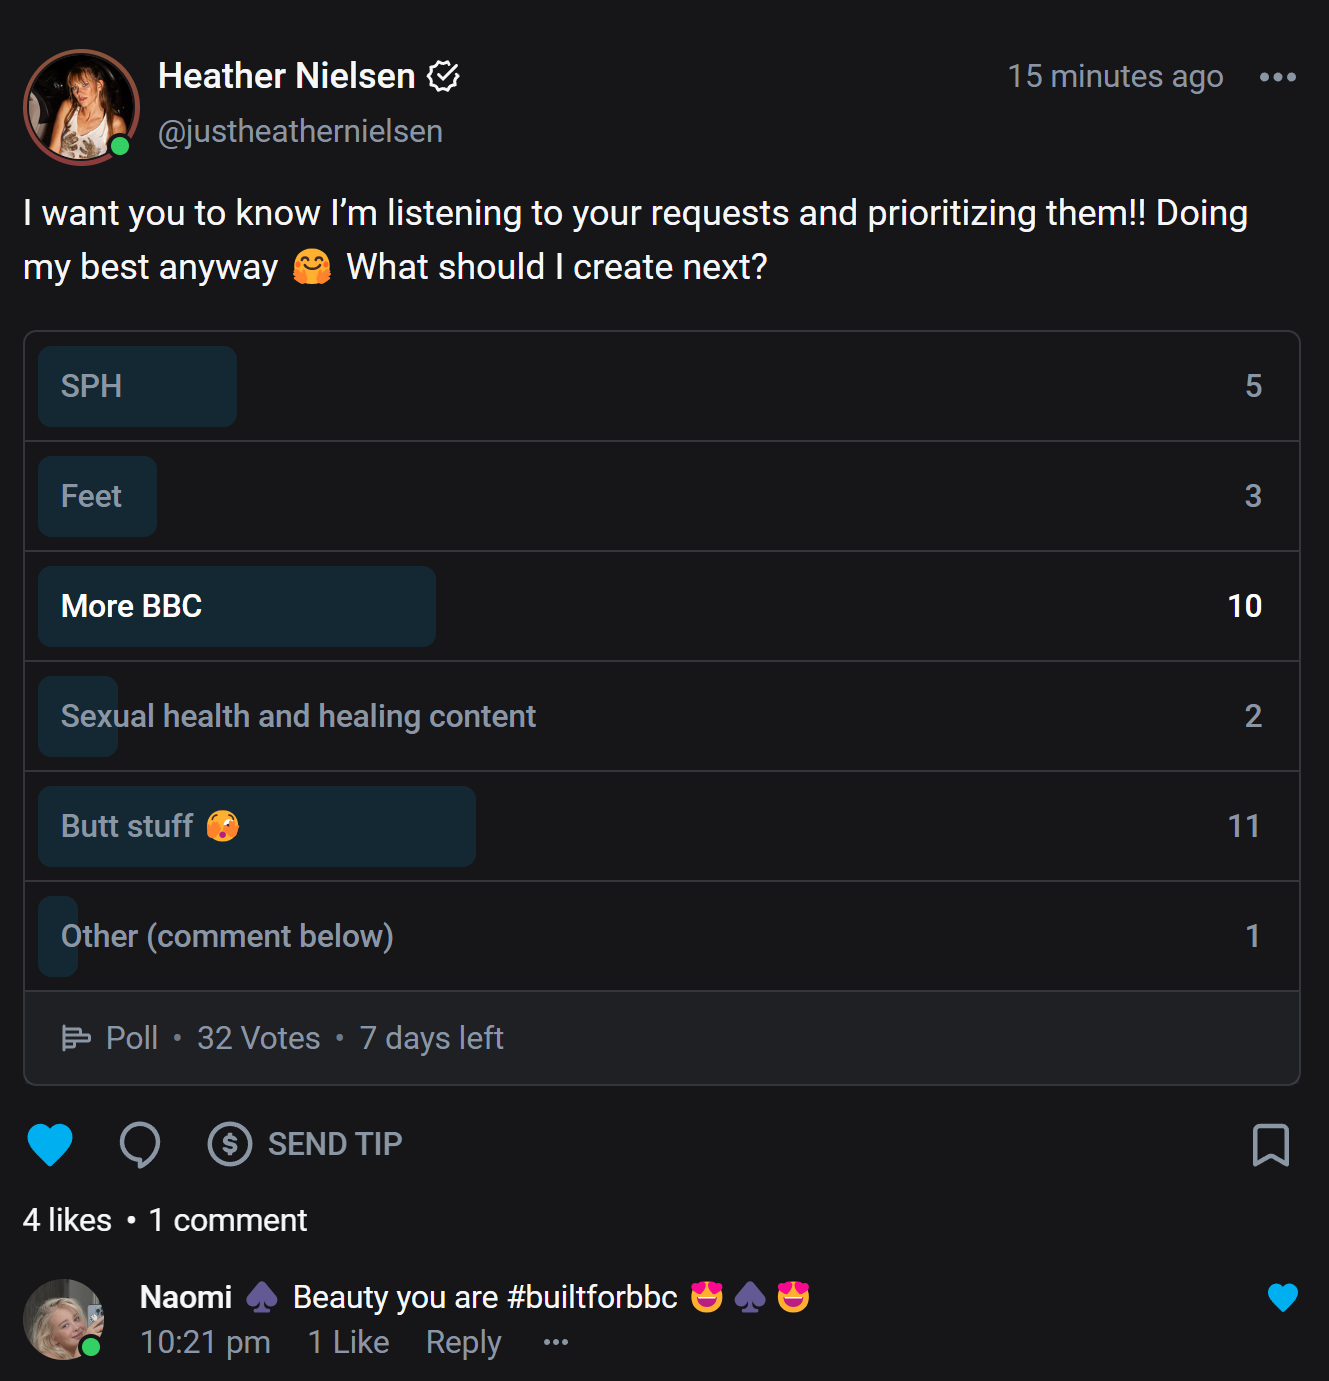Click the SEND TIP label
Image resolution: width=1329 pixels, height=1381 pixels.
tap(335, 1144)
